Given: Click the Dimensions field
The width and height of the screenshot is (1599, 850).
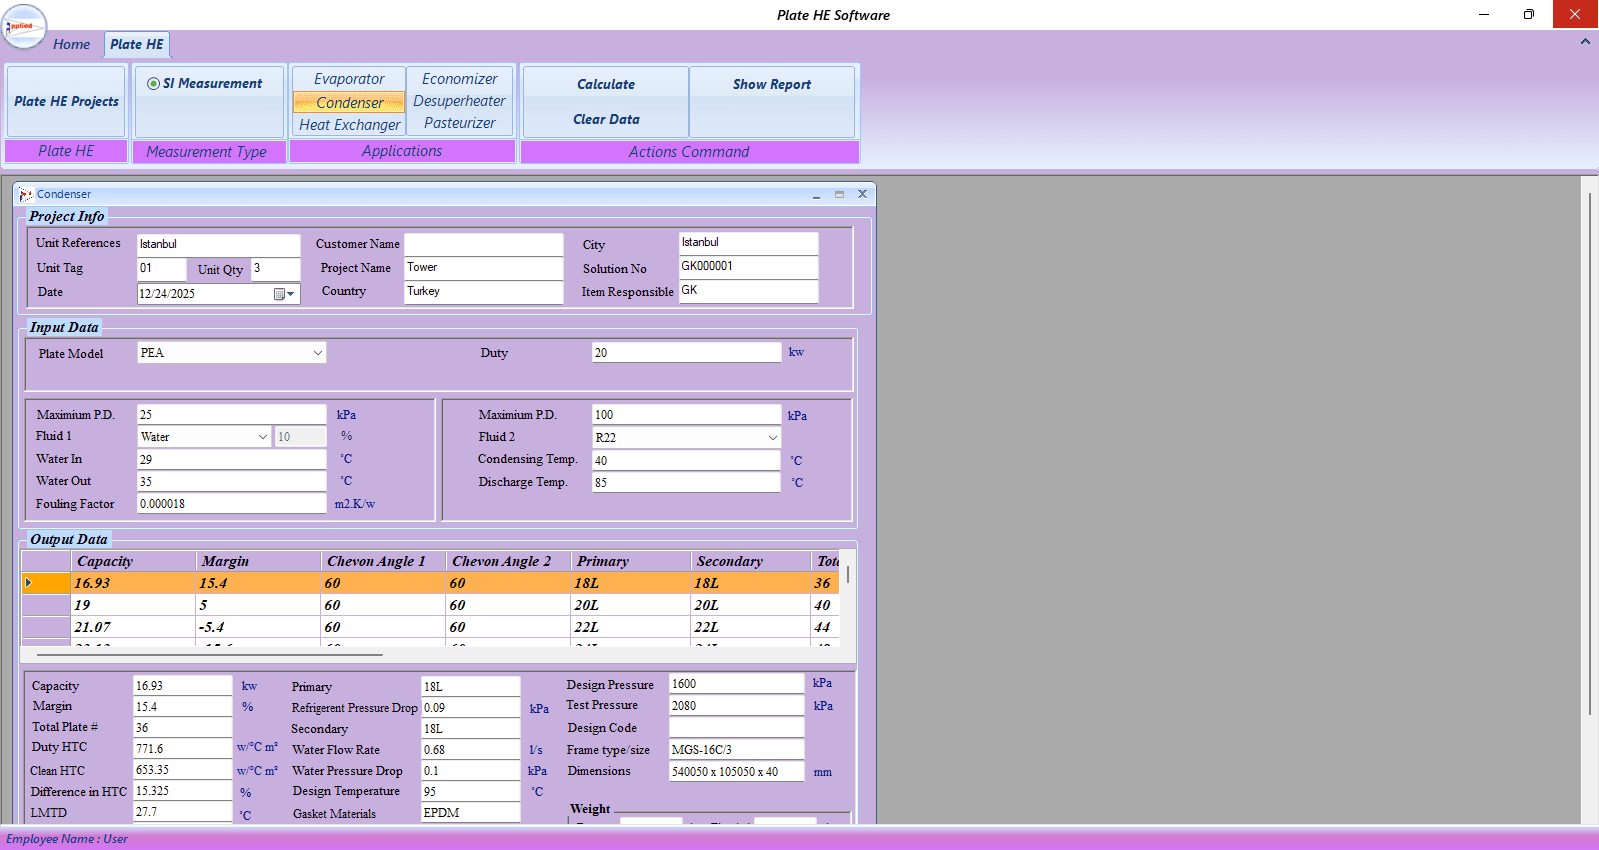Looking at the screenshot, I should (737, 772).
